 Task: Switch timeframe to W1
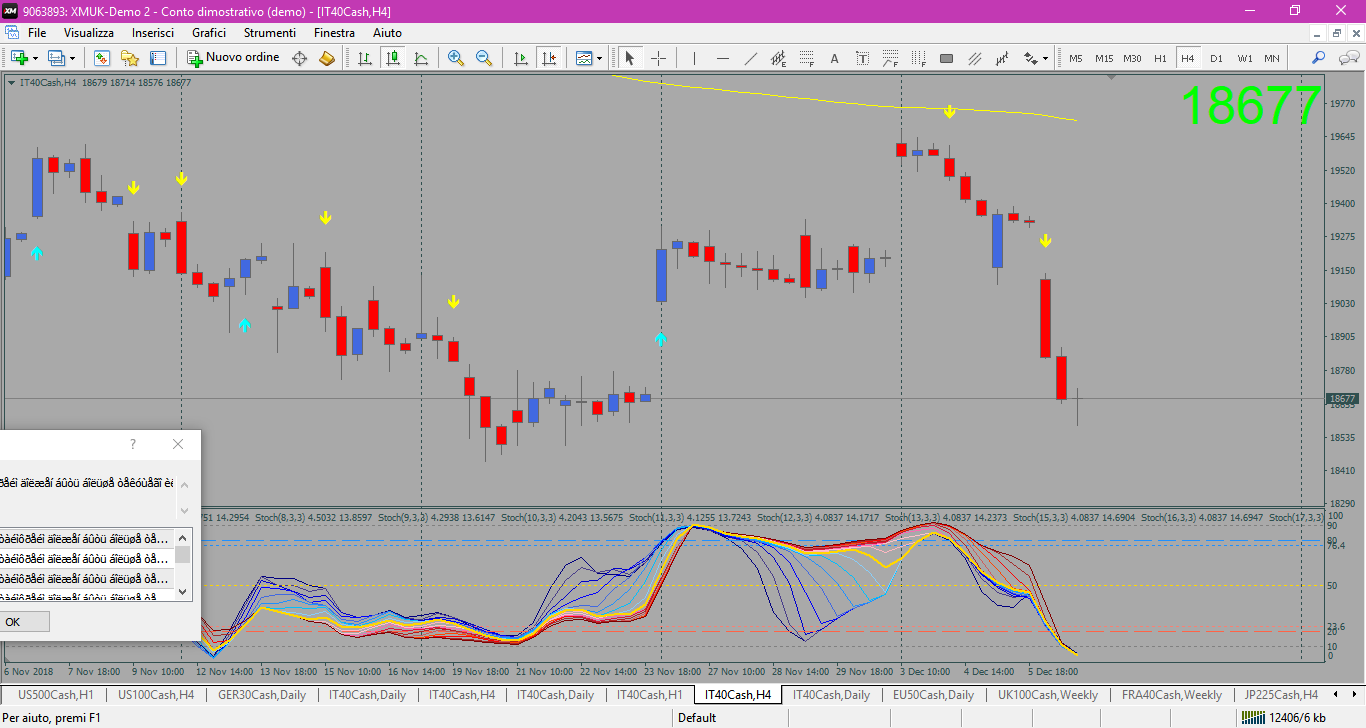pyautogui.click(x=1244, y=58)
